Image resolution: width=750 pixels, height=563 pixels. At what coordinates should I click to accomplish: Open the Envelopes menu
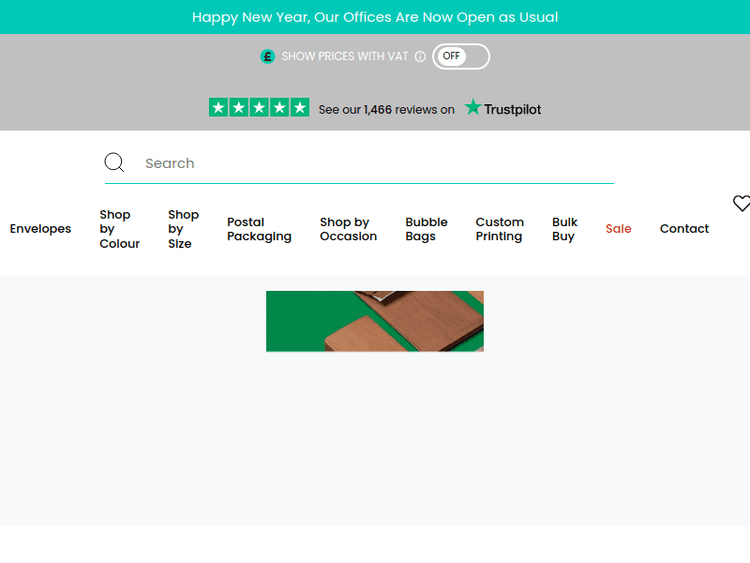point(41,229)
